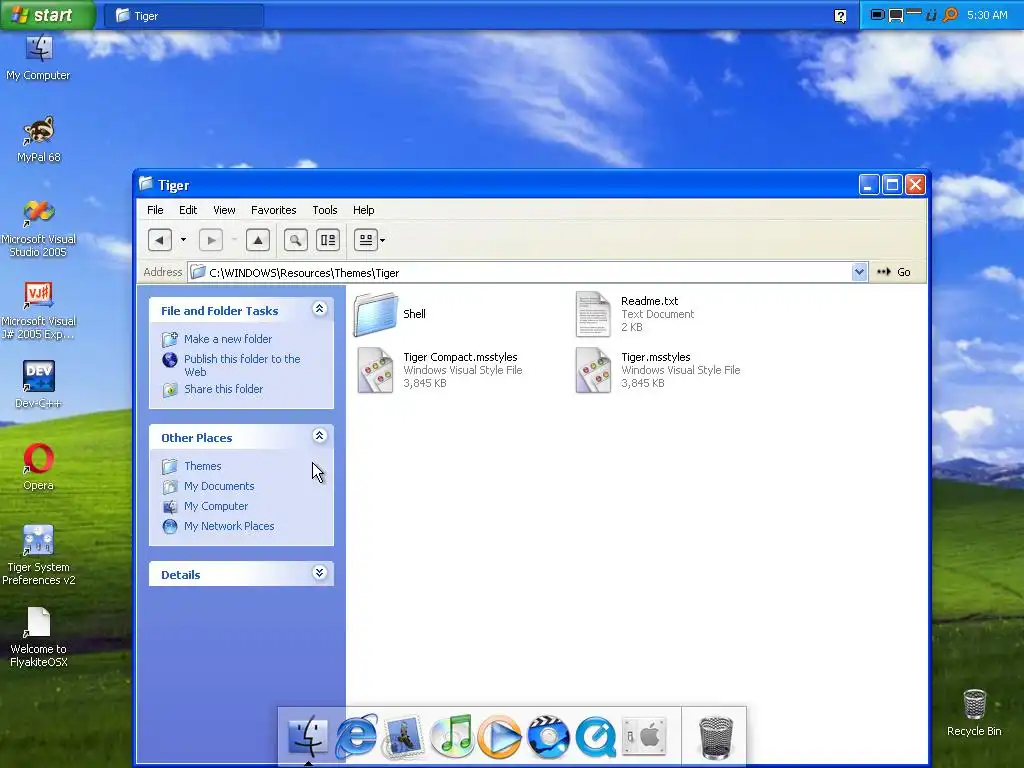Open the Mail stamp icon in dock
Viewport: 1024px width, 768px height.
404,737
